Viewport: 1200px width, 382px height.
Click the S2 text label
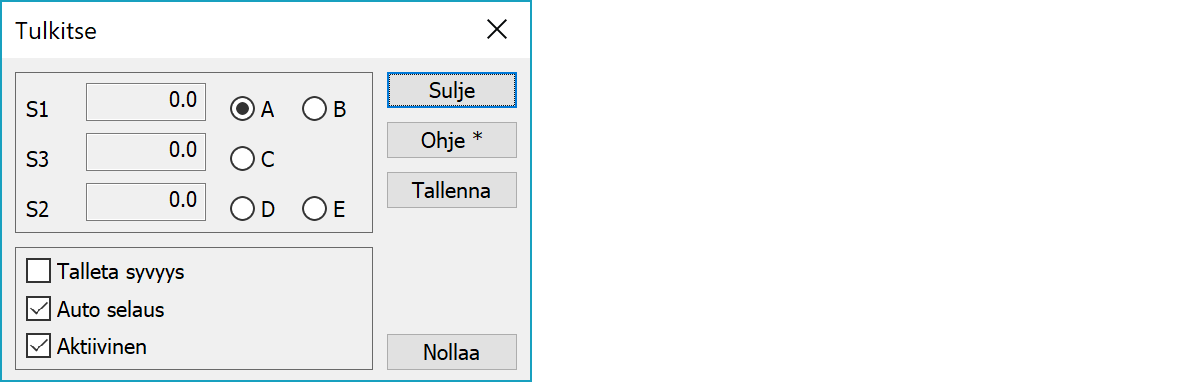(x=38, y=210)
